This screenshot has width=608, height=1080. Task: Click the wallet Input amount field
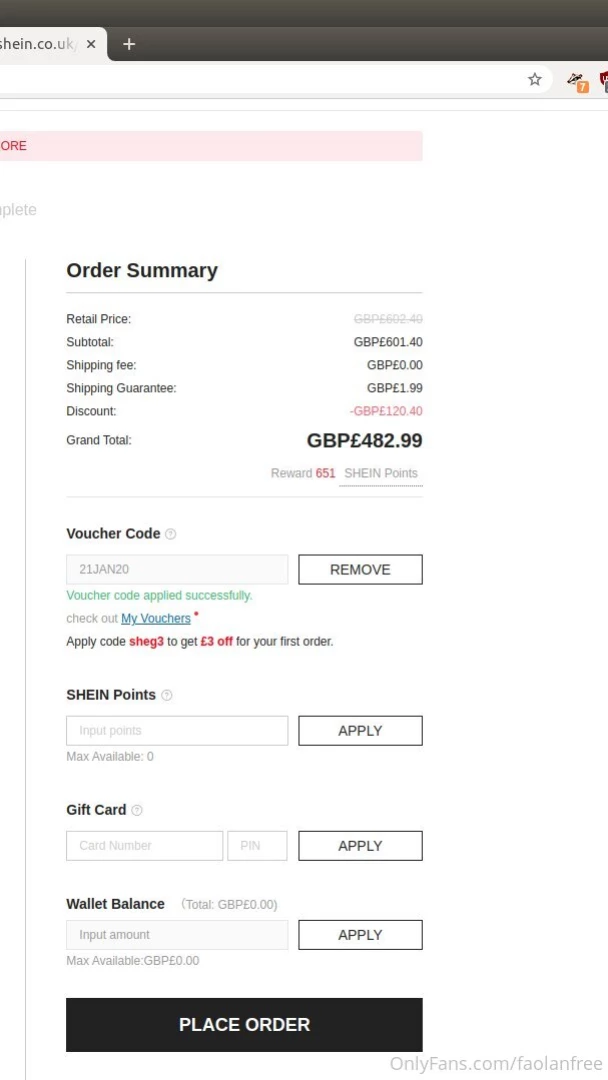coord(177,935)
